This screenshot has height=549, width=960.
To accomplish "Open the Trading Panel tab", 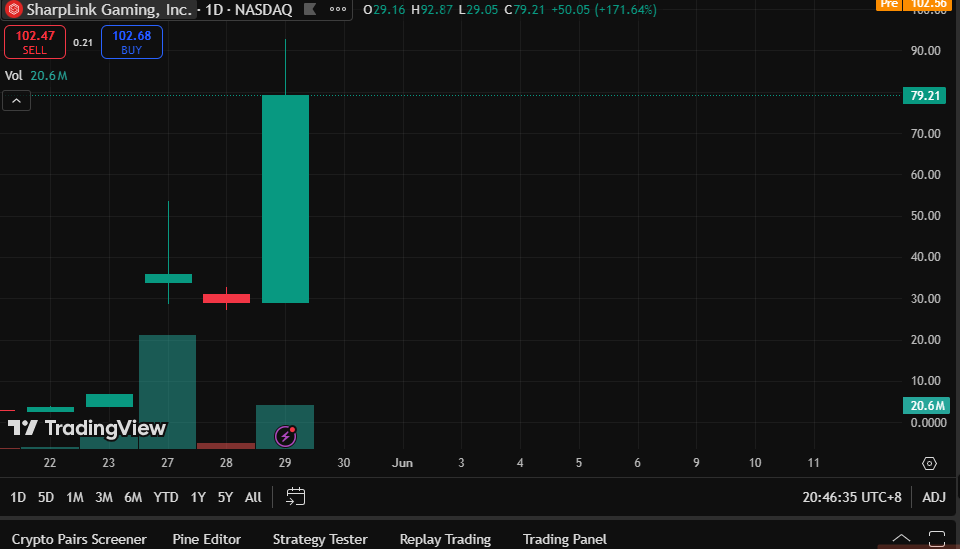I will (x=564, y=539).
